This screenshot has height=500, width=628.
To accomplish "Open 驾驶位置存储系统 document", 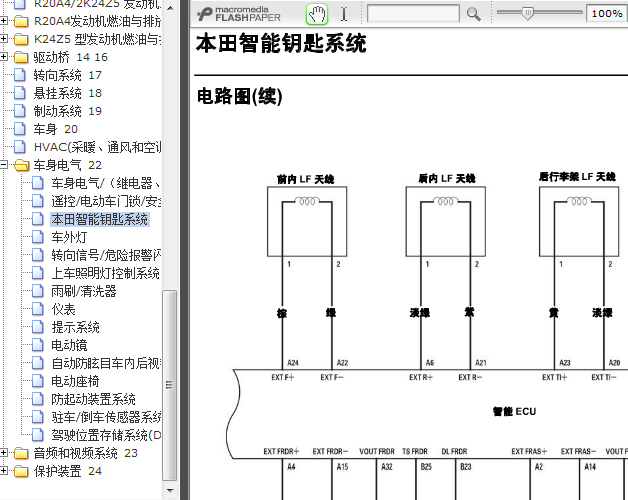I will tap(106, 435).
